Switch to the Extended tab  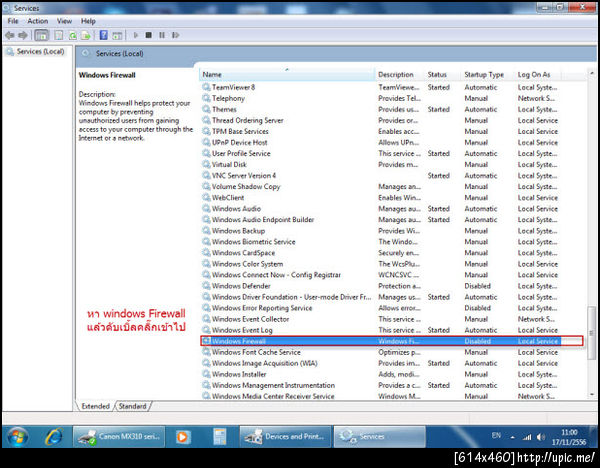tap(95, 406)
